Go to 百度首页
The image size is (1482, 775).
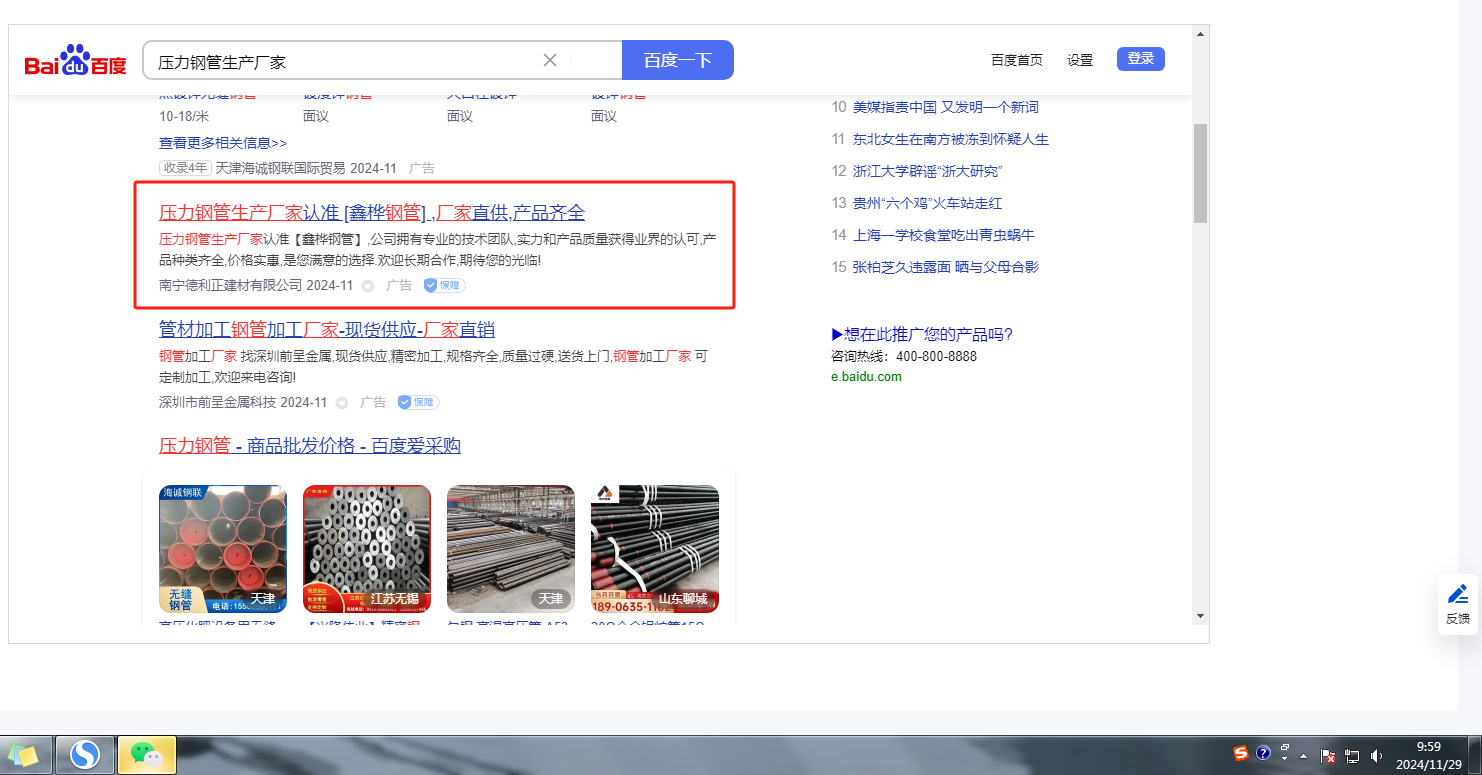(x=1017, y=60)
